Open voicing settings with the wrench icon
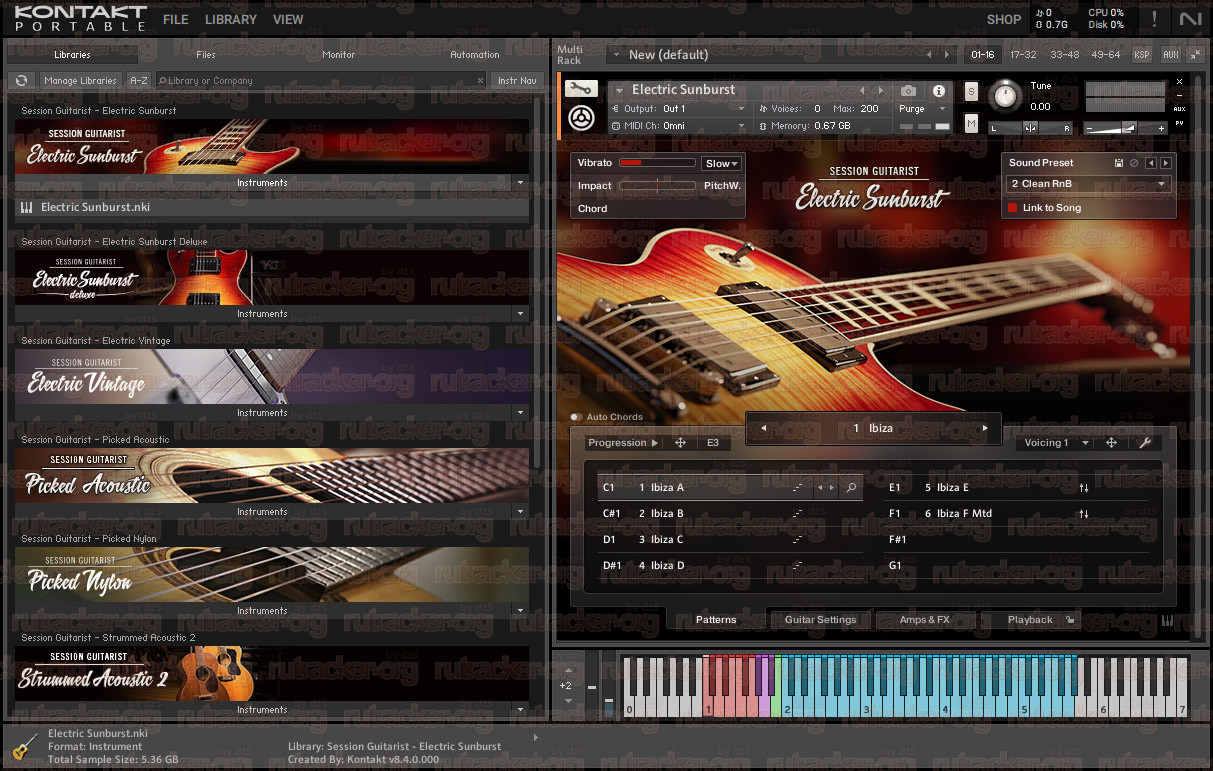The width and height of the screenshot is (1213, 771). pyautogui.click(x=1146, y=443)
